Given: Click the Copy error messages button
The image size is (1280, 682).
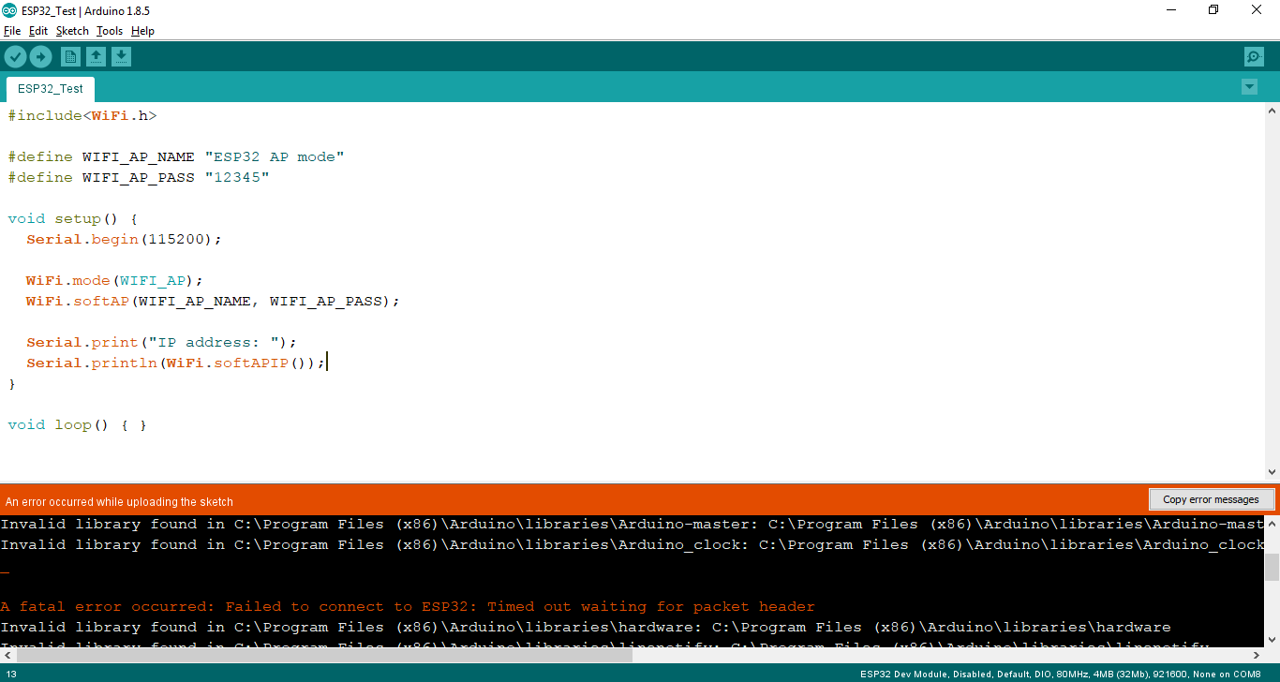Looking at the screenshot, I should (x=1211, y=499).
